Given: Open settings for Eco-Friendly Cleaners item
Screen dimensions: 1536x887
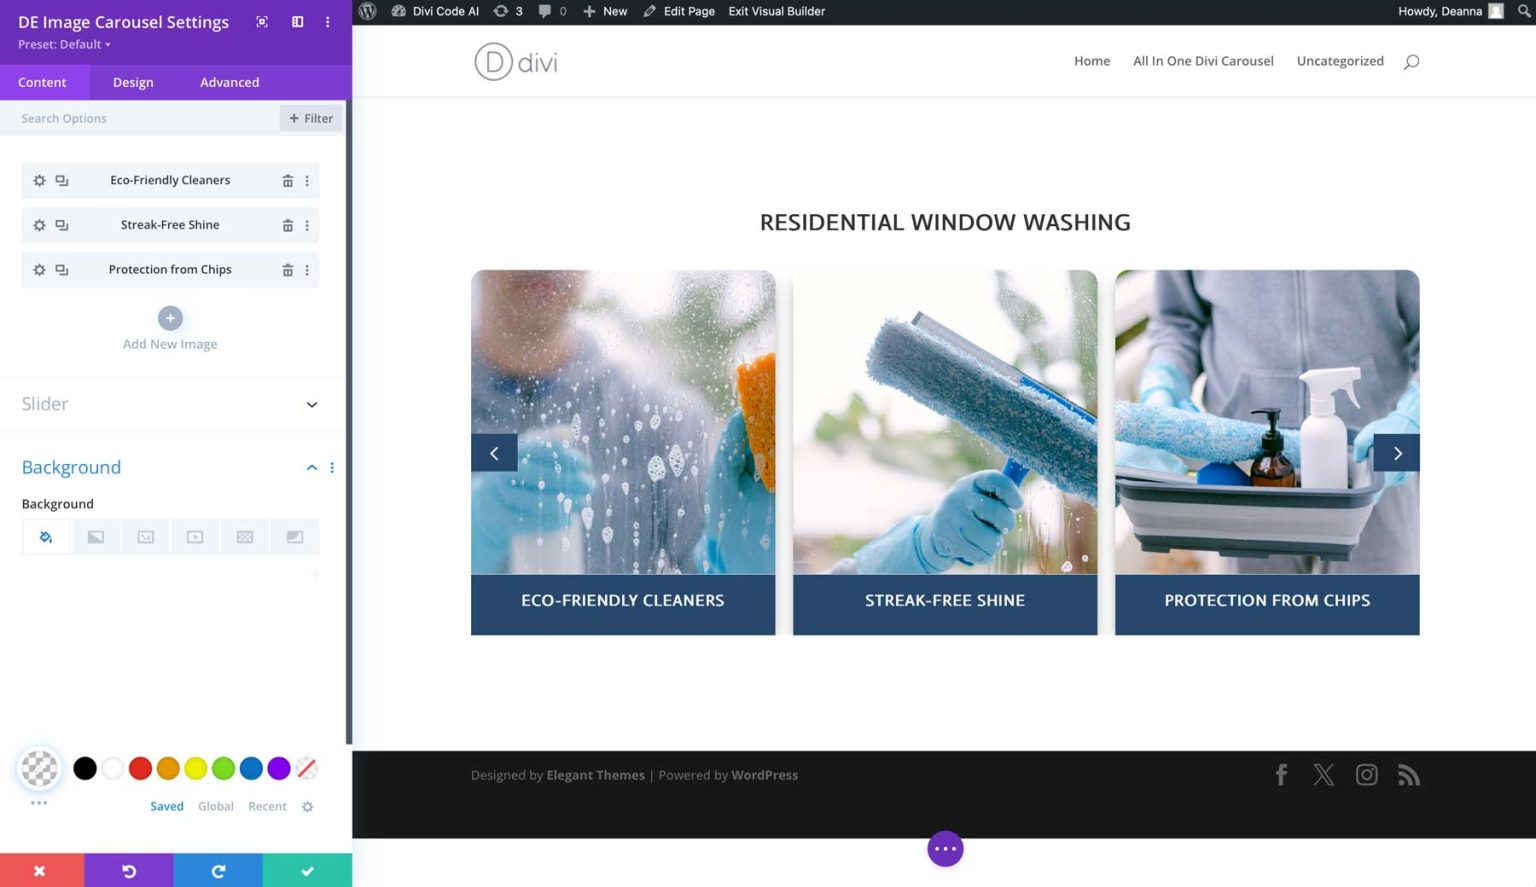Looking at the screenshot, I should pos(39,180).
